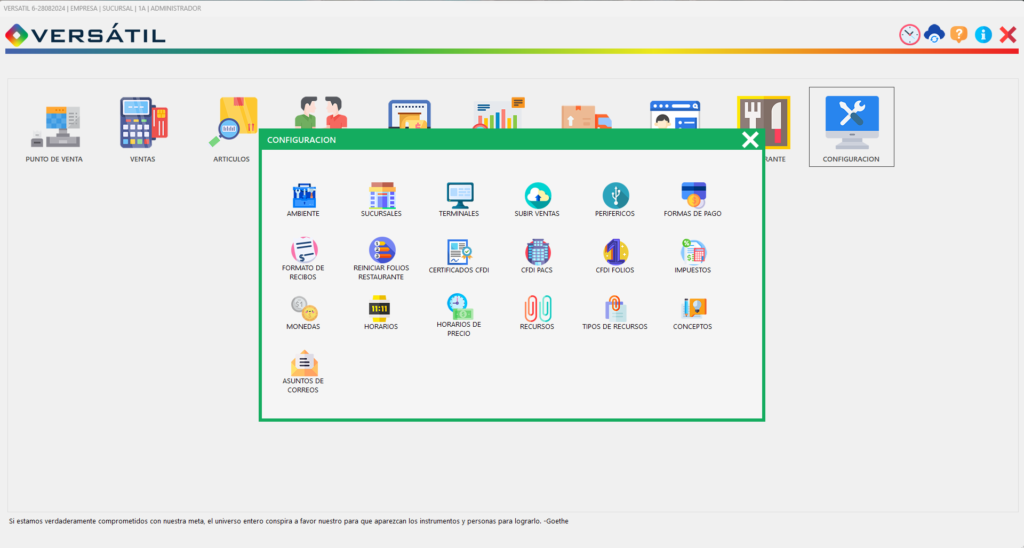This screenshot has width=1024, height=548.
Task: Click the 'CONFIGURACION' panel title text
Action: [x=302, y=140]
